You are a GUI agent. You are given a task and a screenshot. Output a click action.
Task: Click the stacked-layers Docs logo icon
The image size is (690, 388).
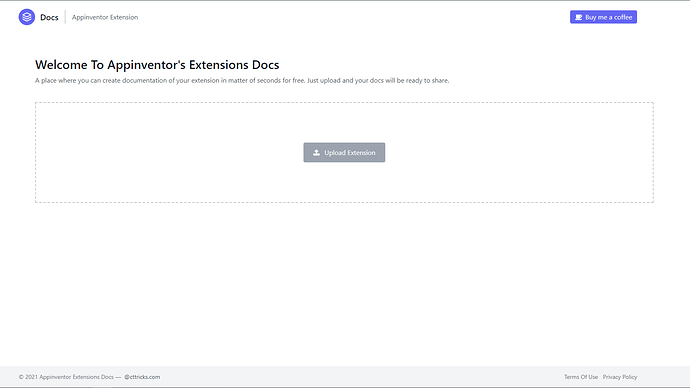(x=27, y=17)
